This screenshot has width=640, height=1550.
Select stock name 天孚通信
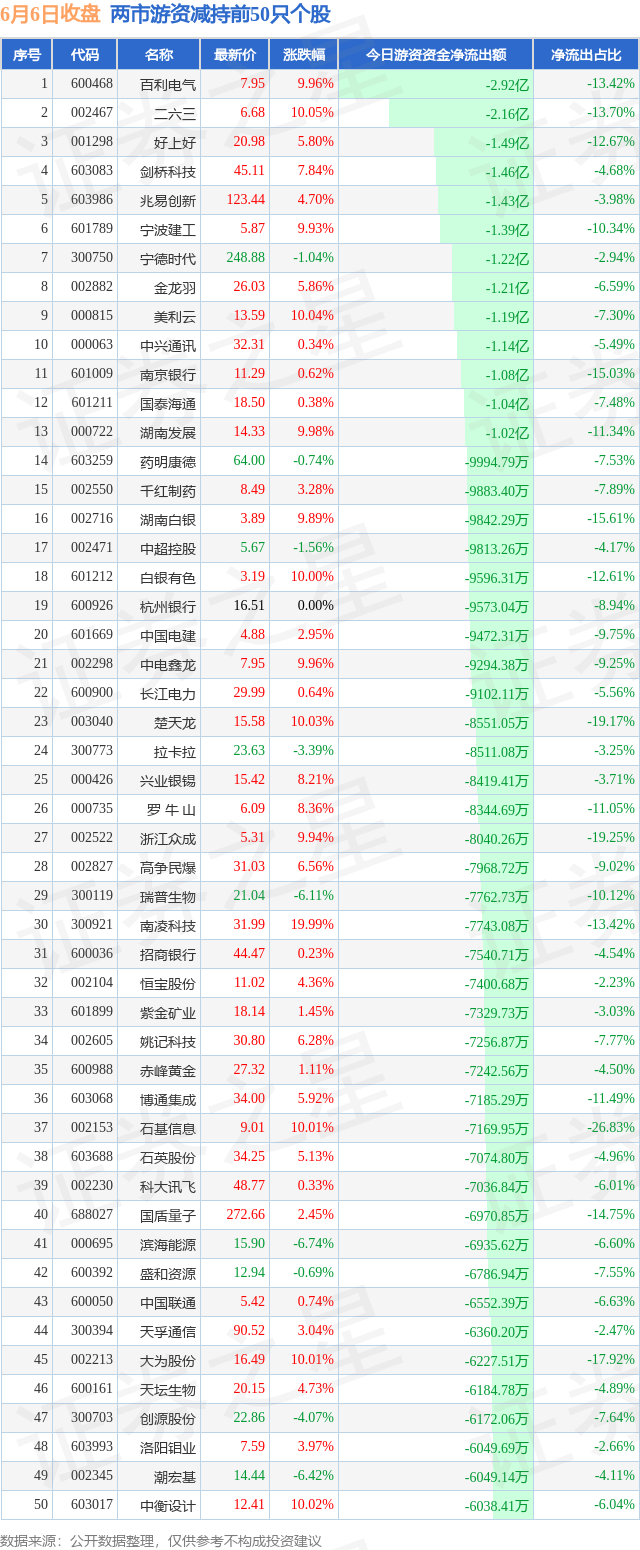click(x=168, y=1331)
